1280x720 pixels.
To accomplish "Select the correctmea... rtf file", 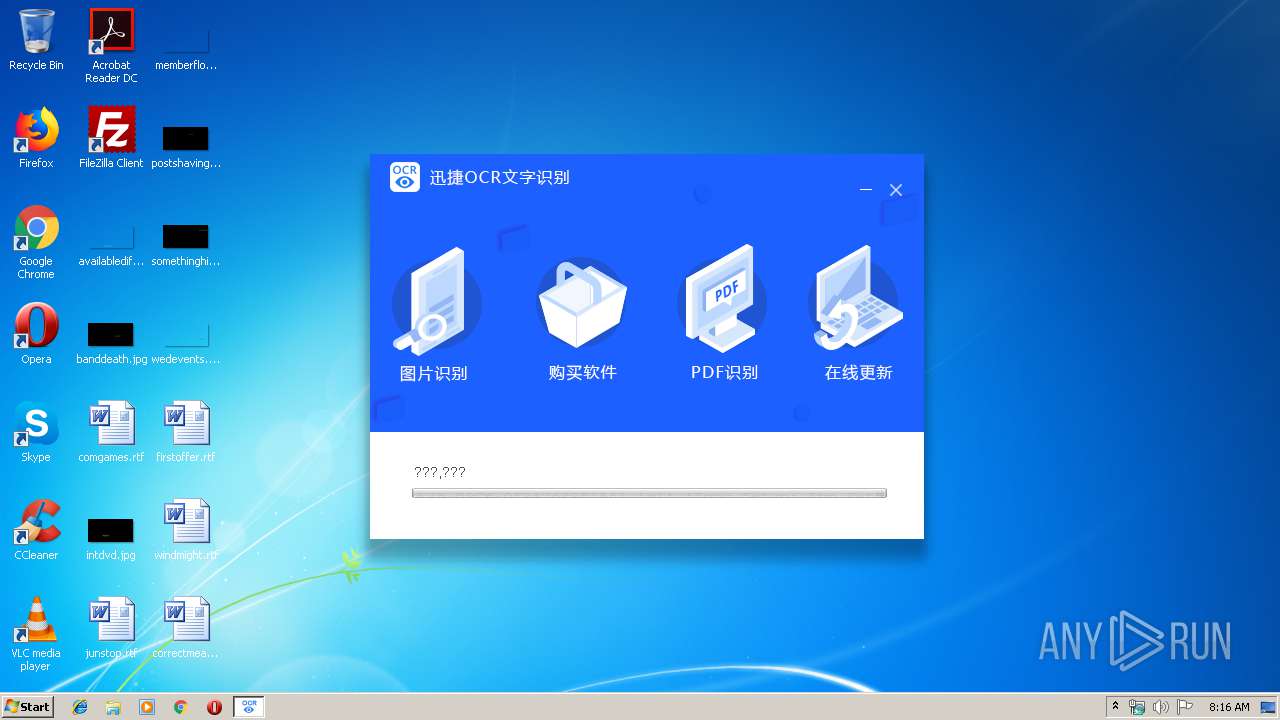I will click(186, 628).
